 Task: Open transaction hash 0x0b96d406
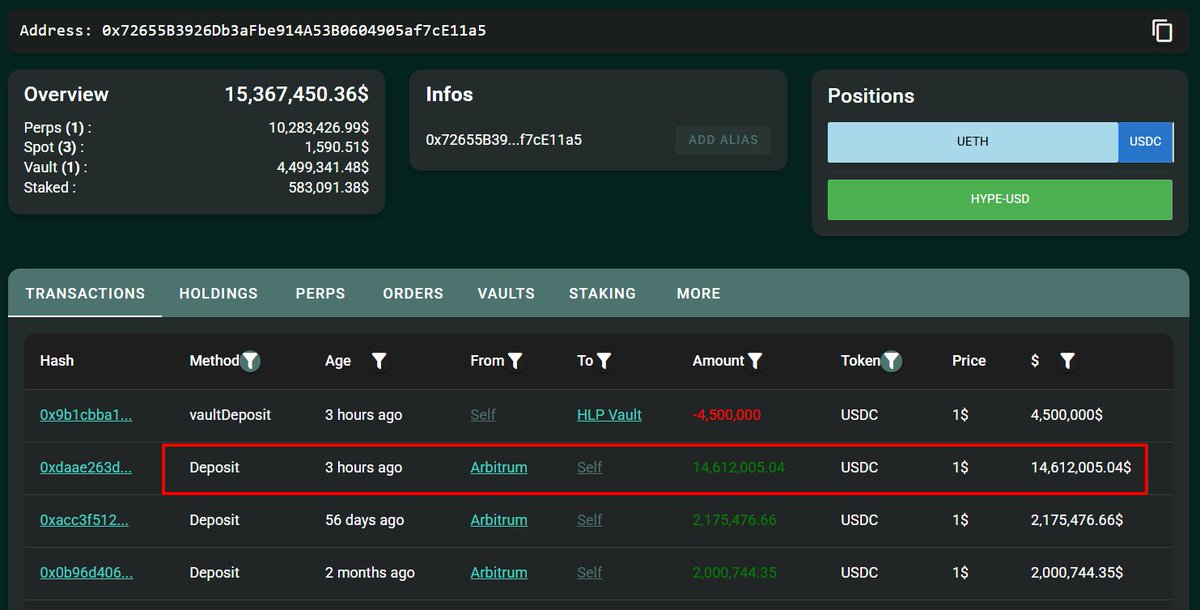(86, 573)
